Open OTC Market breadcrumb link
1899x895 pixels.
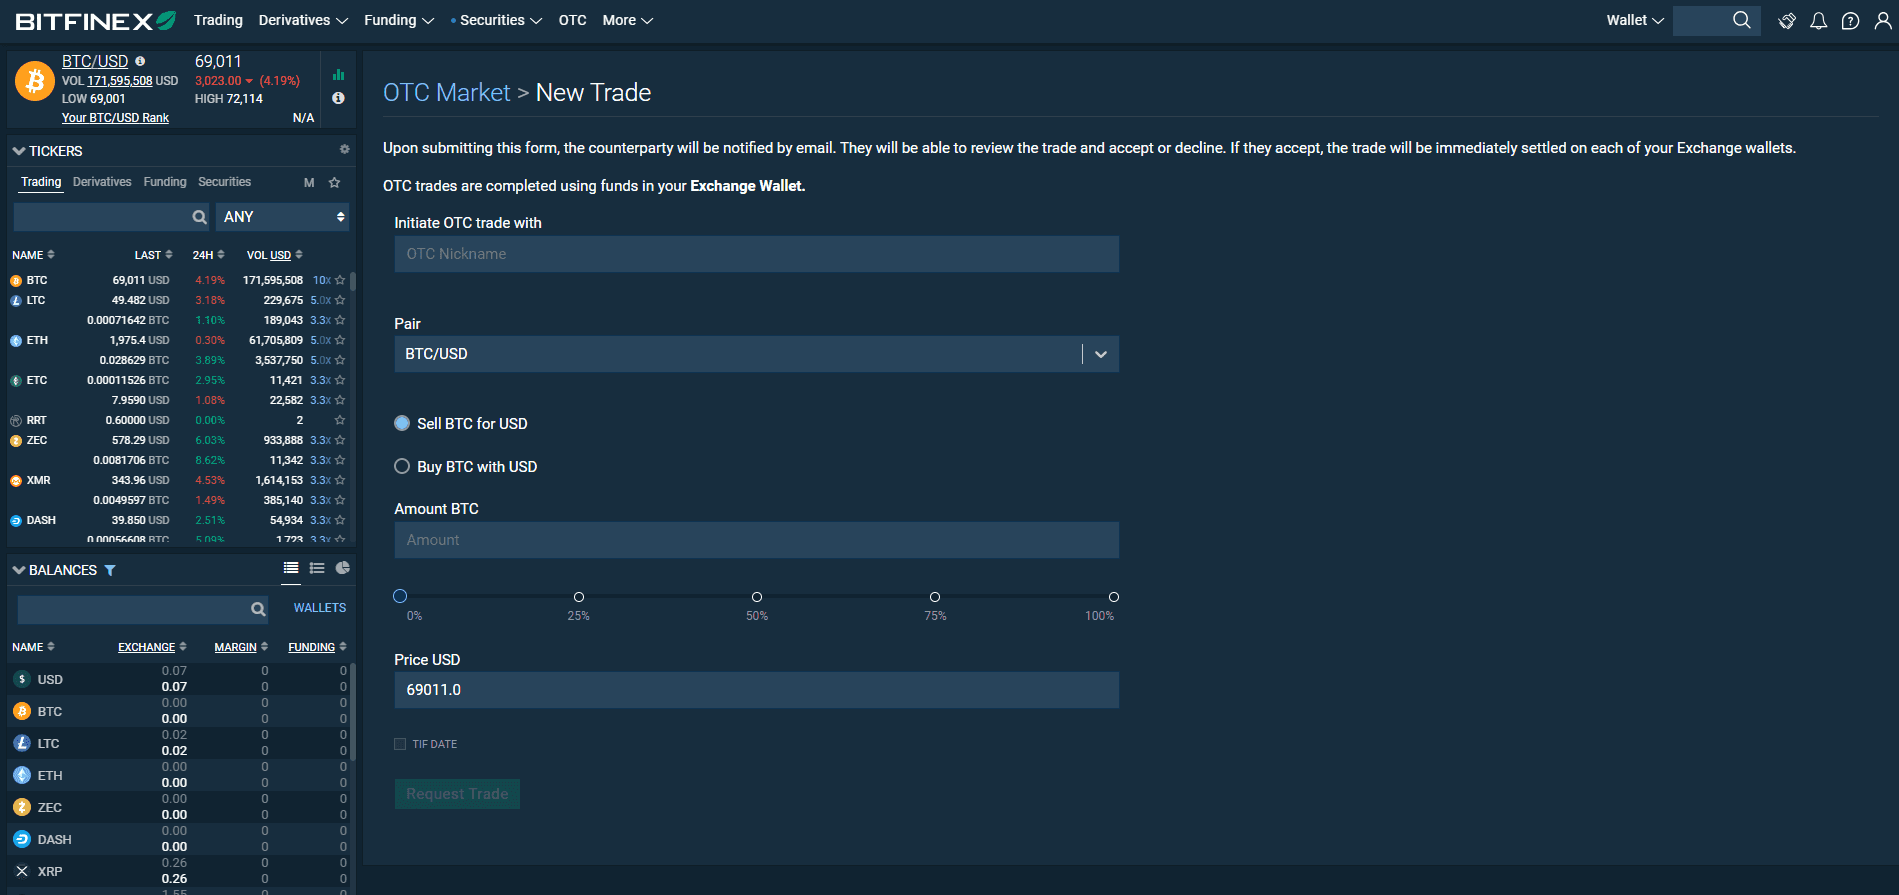(x=447, y=93)
